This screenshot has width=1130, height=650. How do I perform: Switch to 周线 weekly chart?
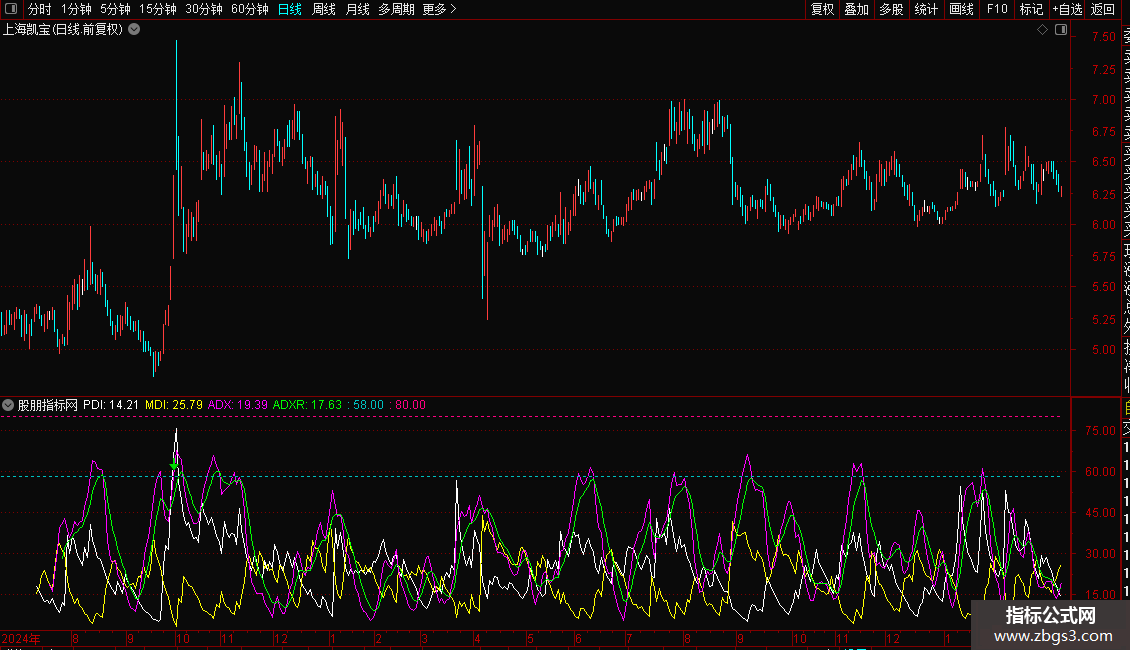click(324, 9)
